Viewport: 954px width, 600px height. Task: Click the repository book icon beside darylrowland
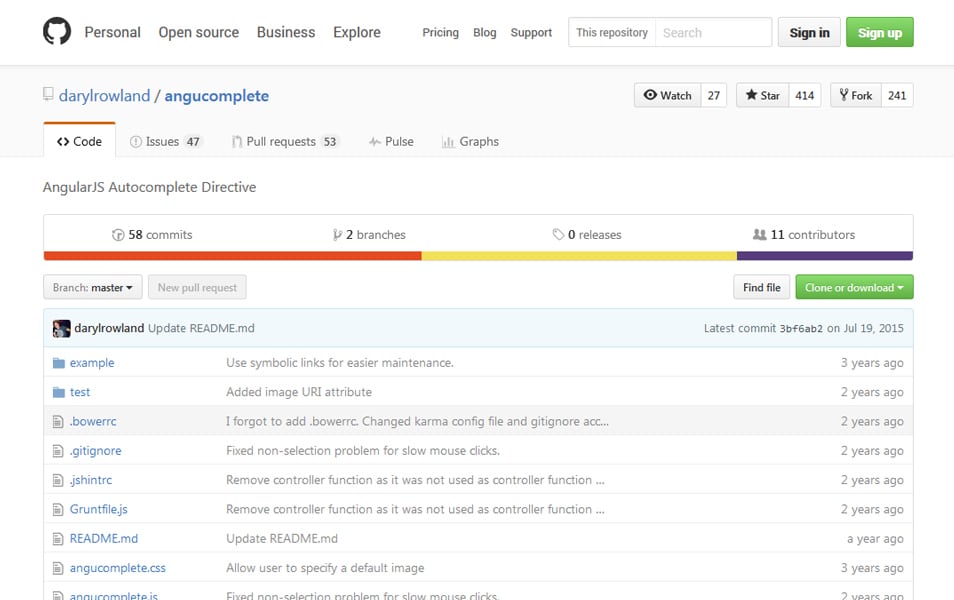[48, 94]
